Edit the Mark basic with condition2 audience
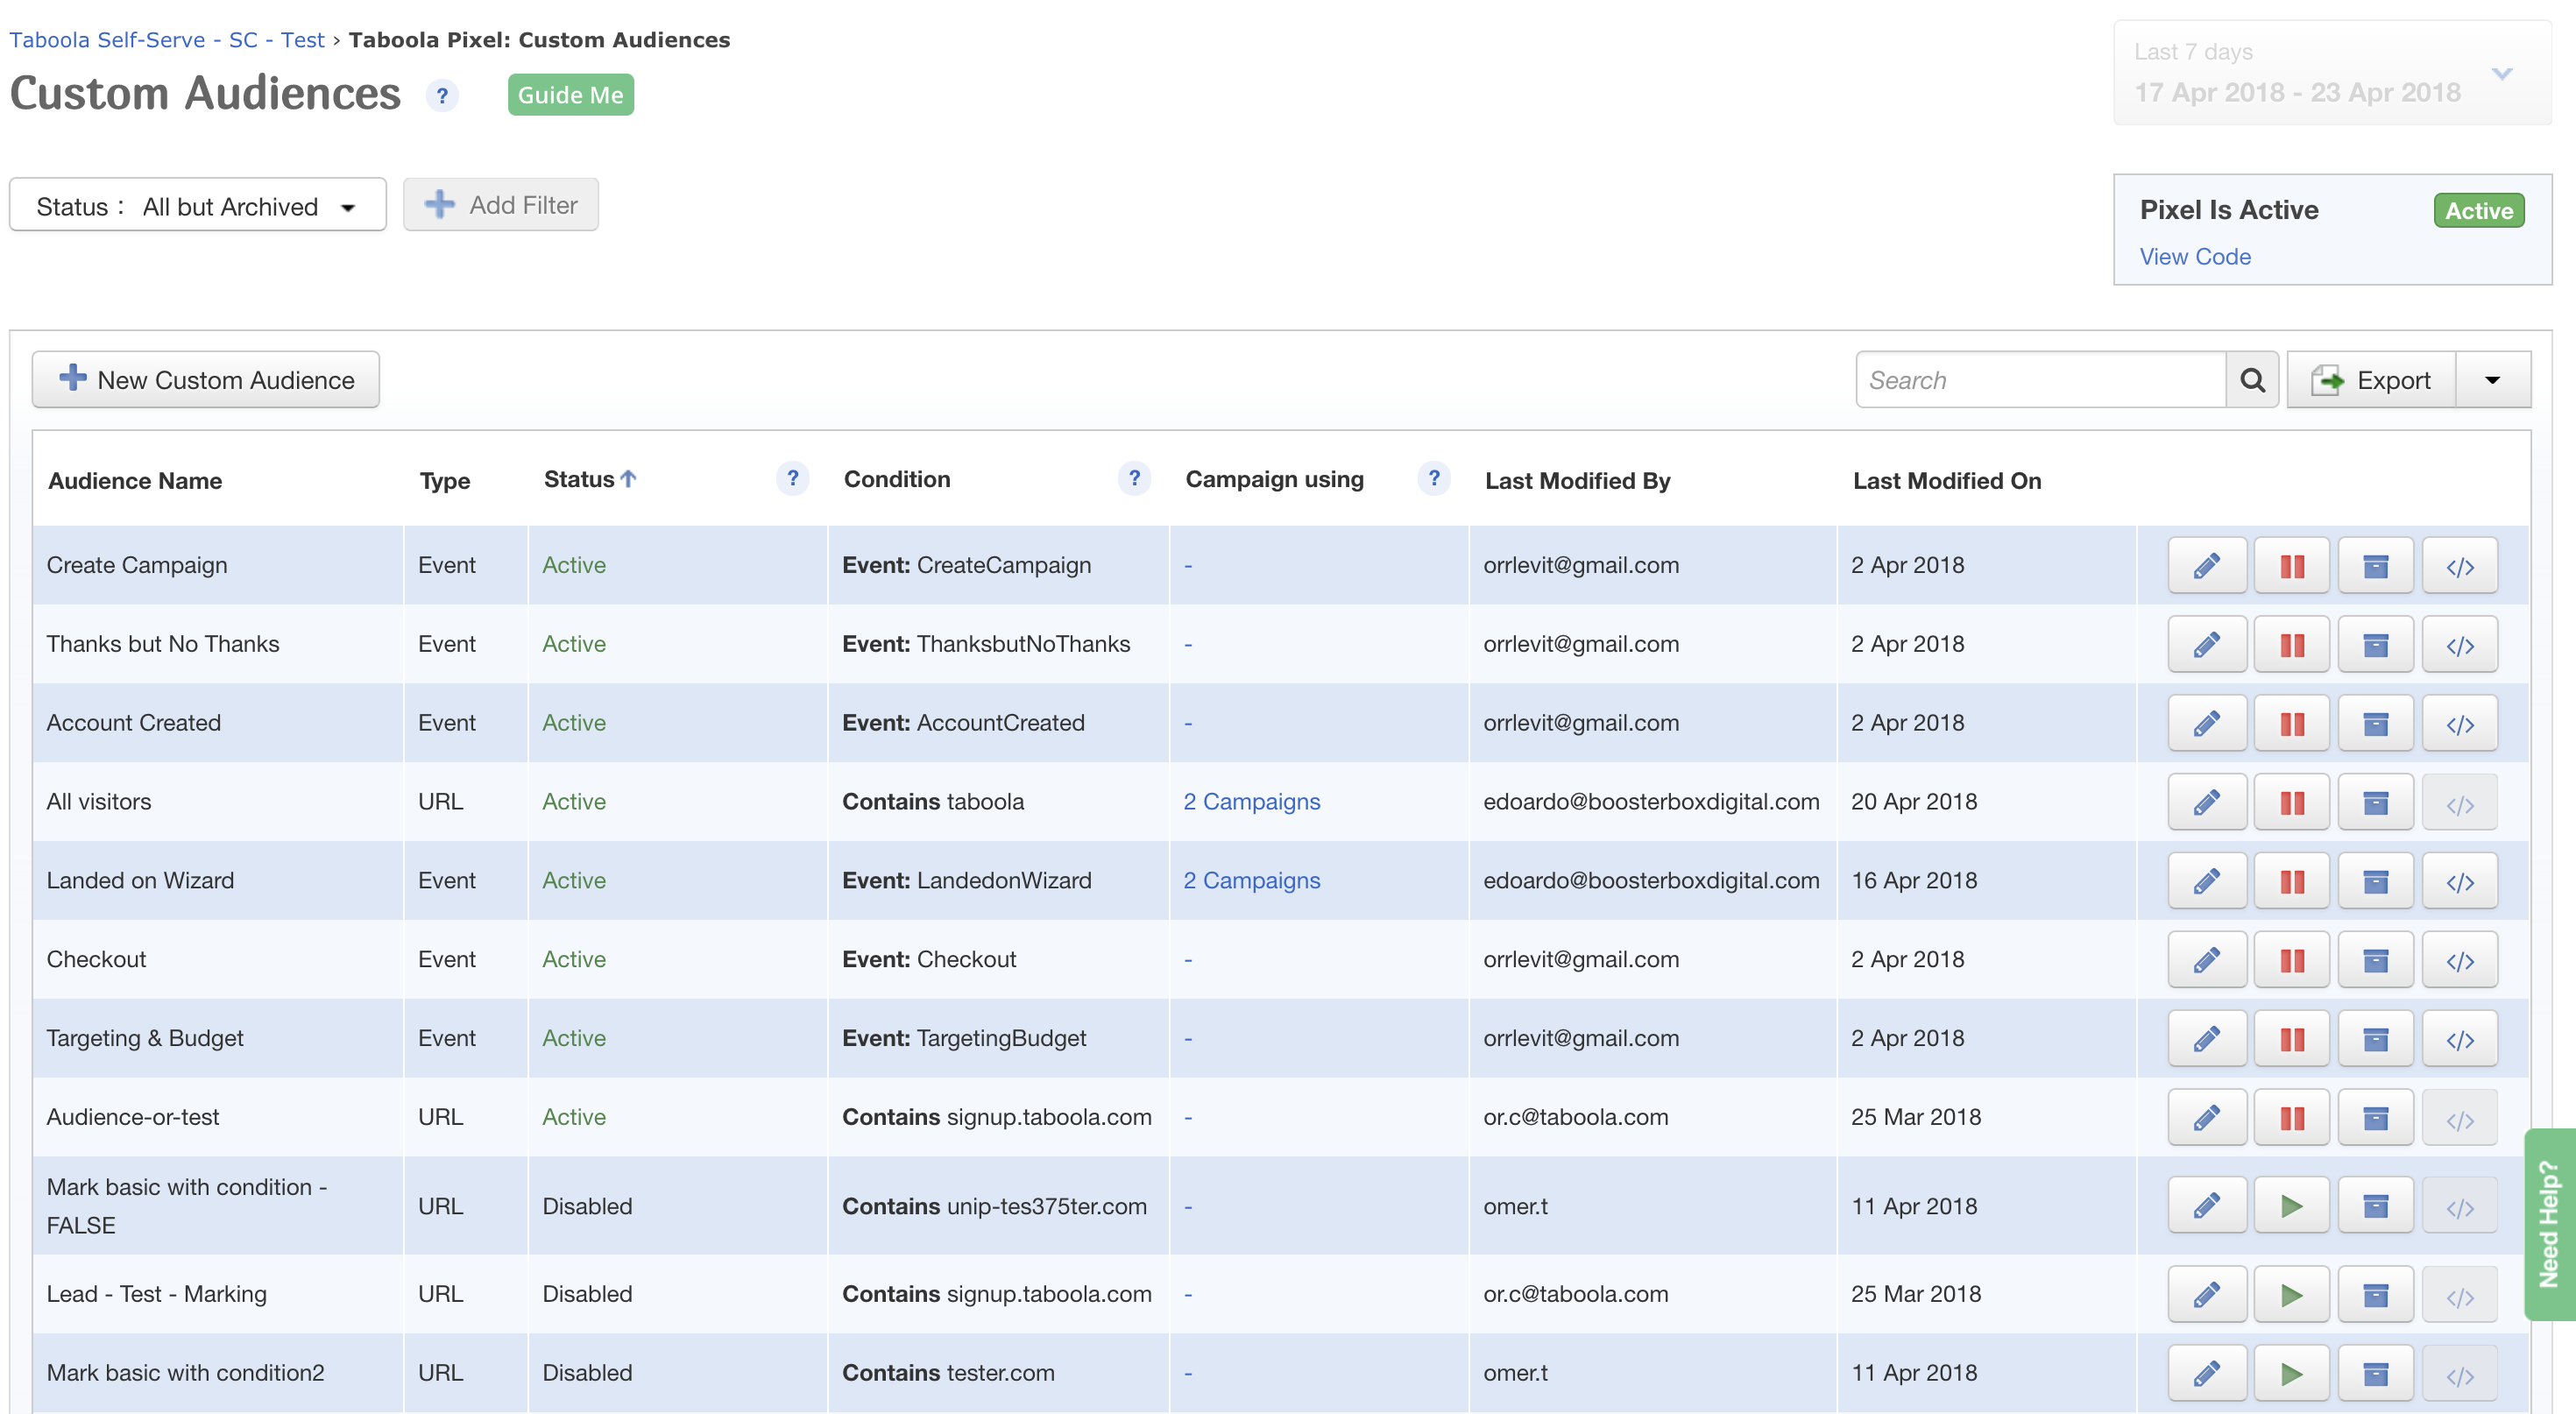Viewport: 2576px width, 1414px height. (2207, 1374)
